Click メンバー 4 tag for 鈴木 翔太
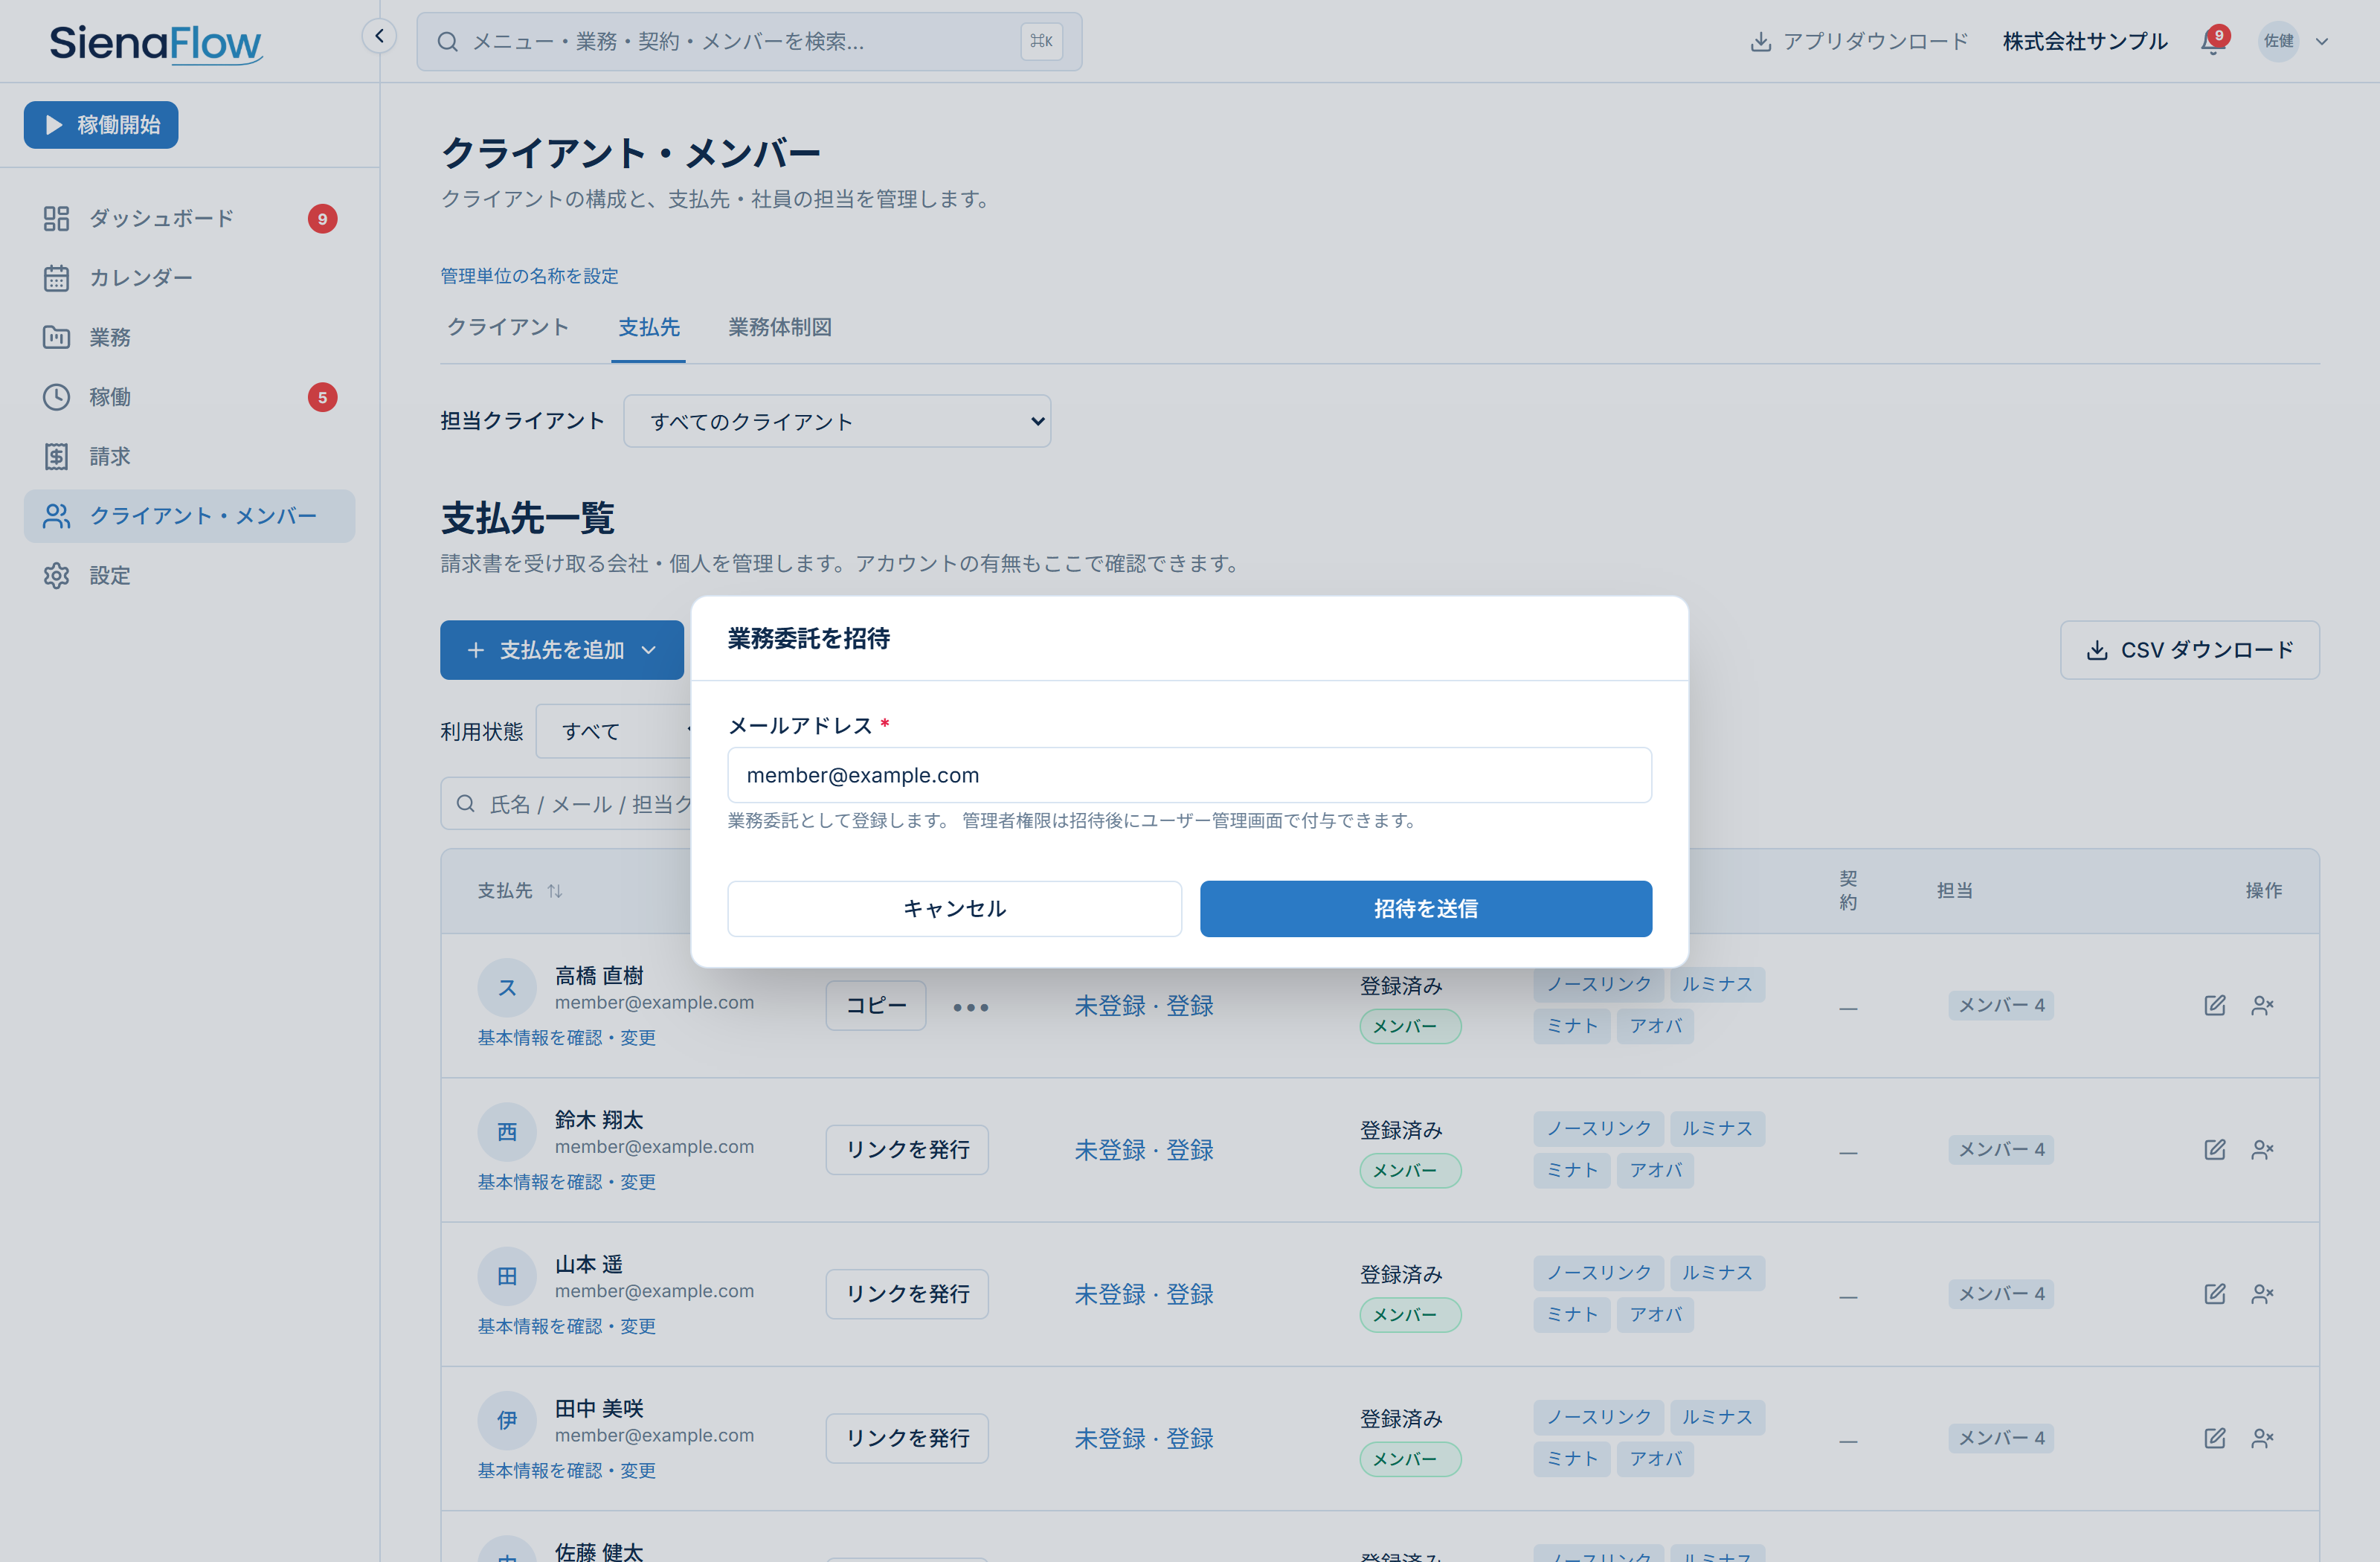Viewport: 2380px width, 1562px height. pos(2000,1150)
